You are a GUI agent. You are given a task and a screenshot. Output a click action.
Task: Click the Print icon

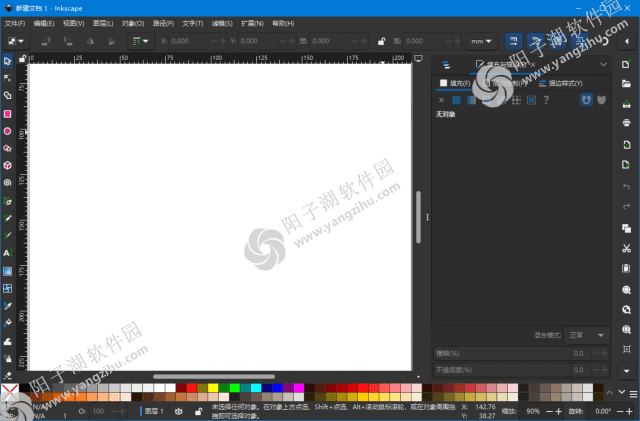[626, 123]
